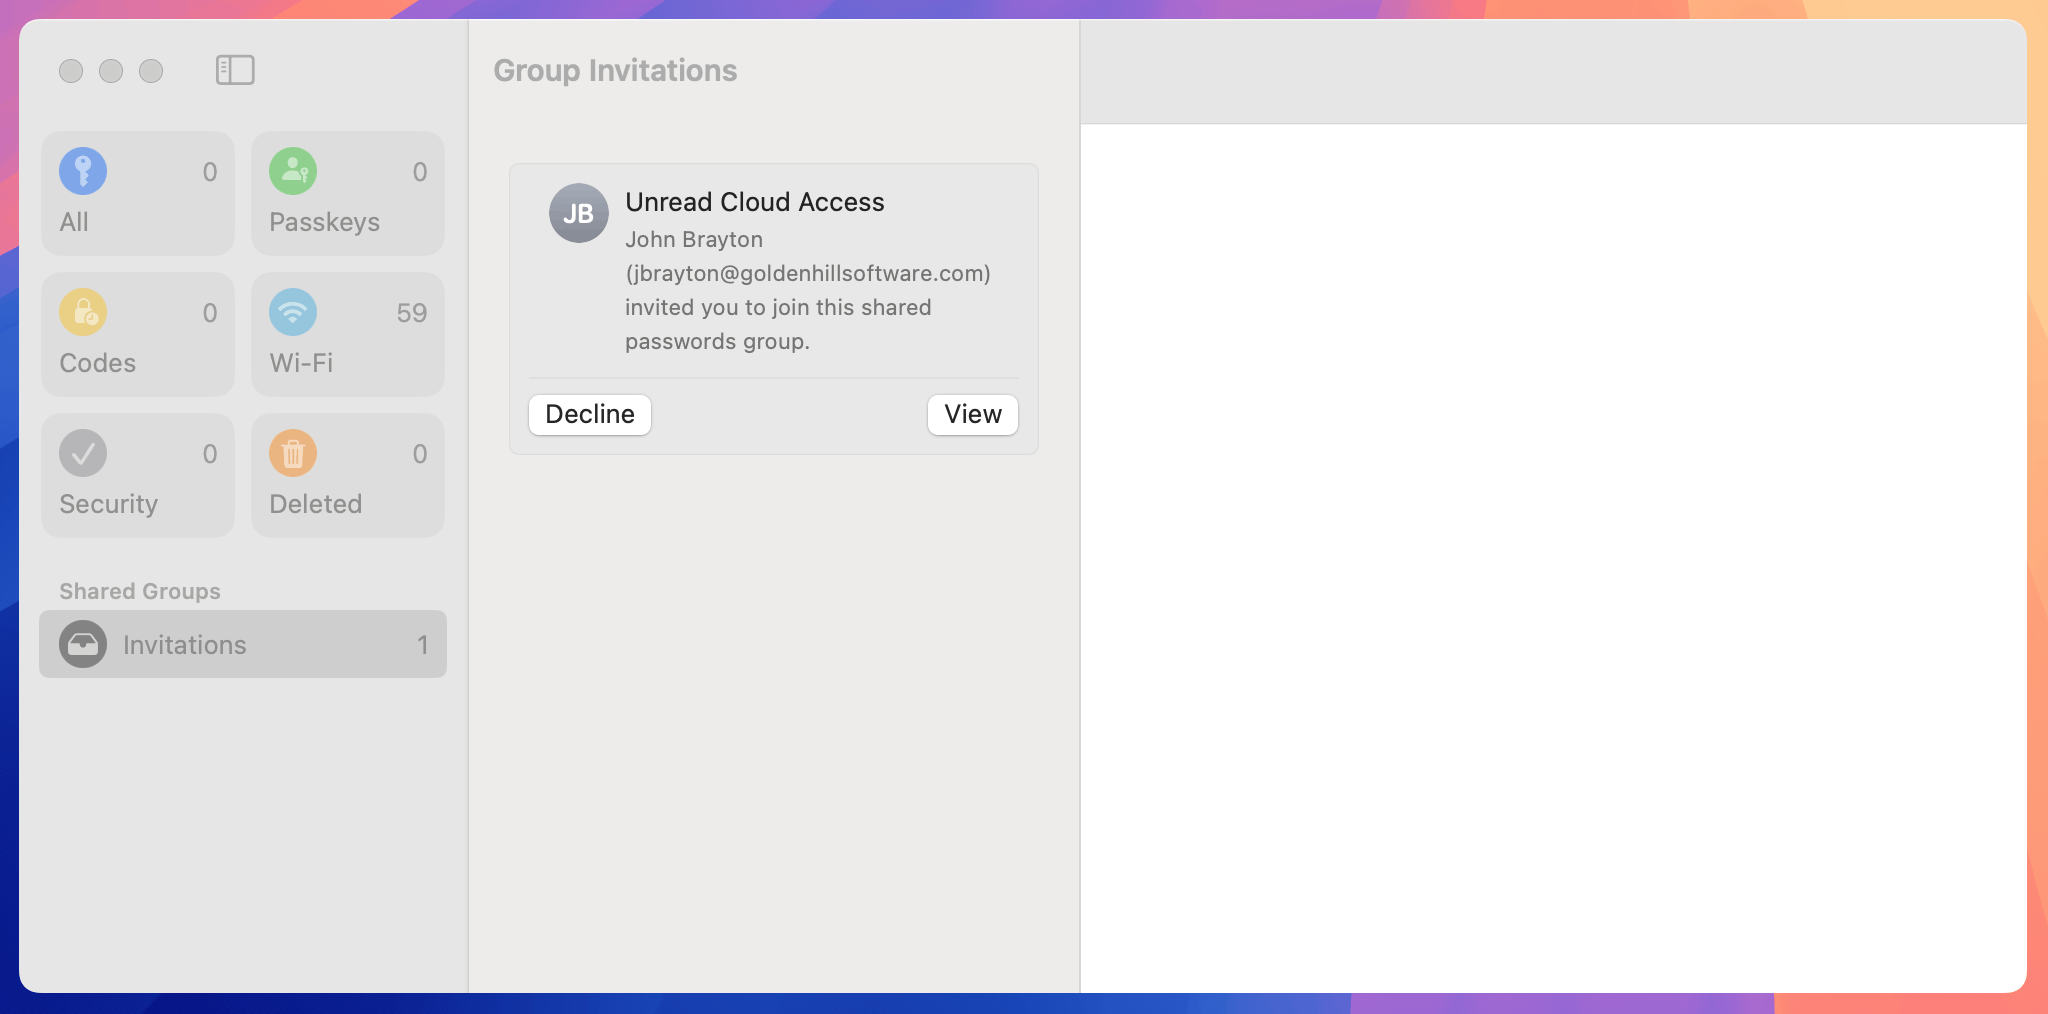Open the Deleted category

point(348,476)
